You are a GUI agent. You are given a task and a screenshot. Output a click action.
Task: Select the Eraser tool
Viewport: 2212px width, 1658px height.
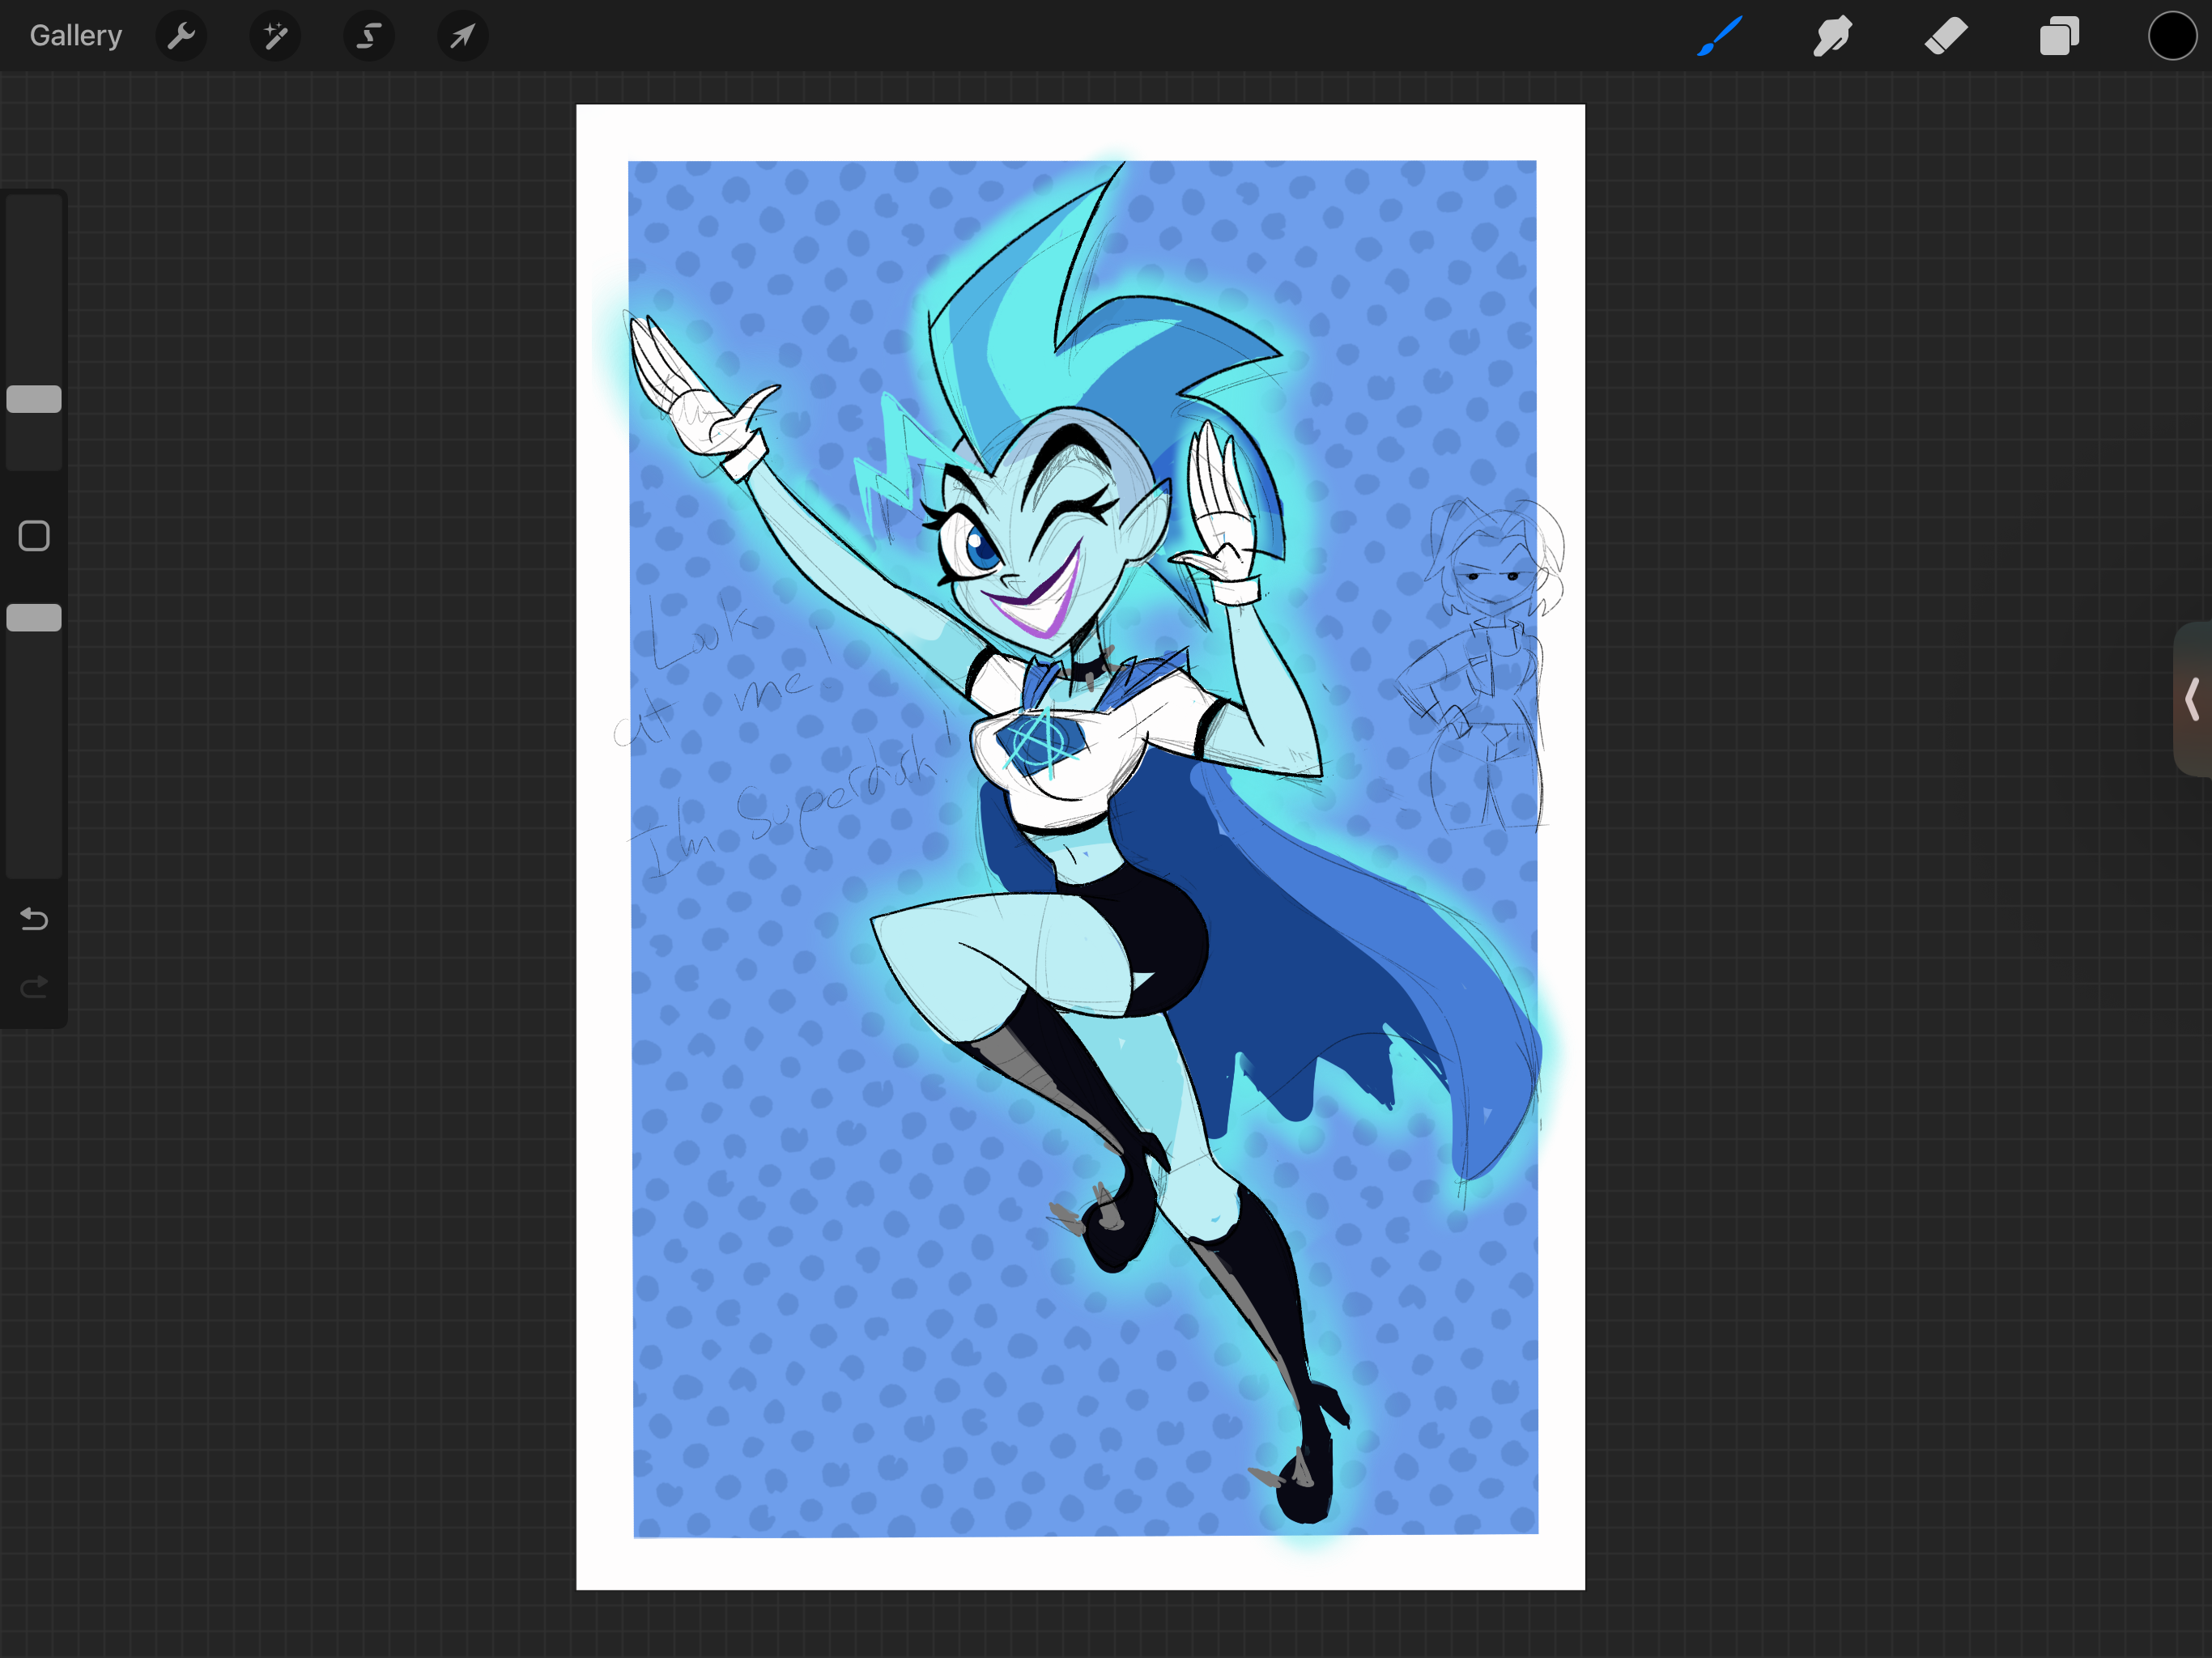[1946, 37]
